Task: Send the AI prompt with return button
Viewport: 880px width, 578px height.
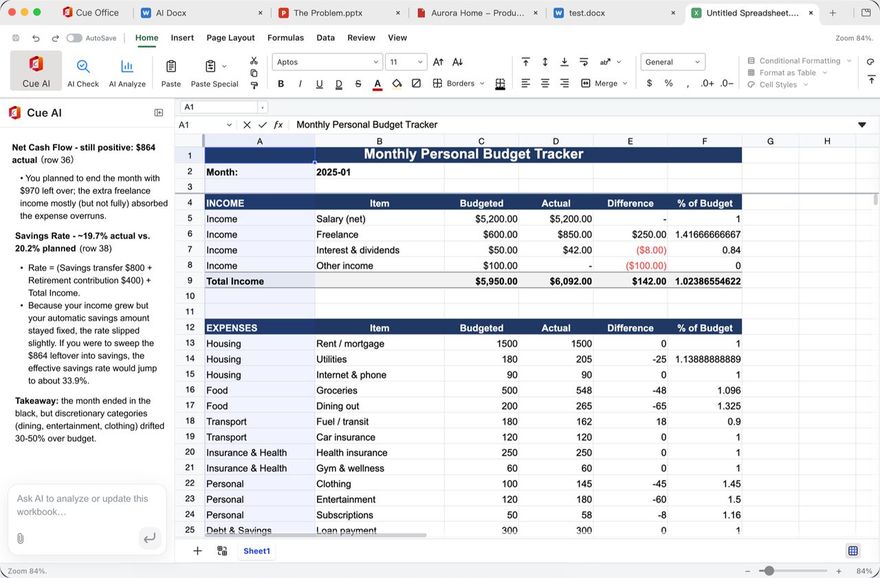Action: pos(149,539)
